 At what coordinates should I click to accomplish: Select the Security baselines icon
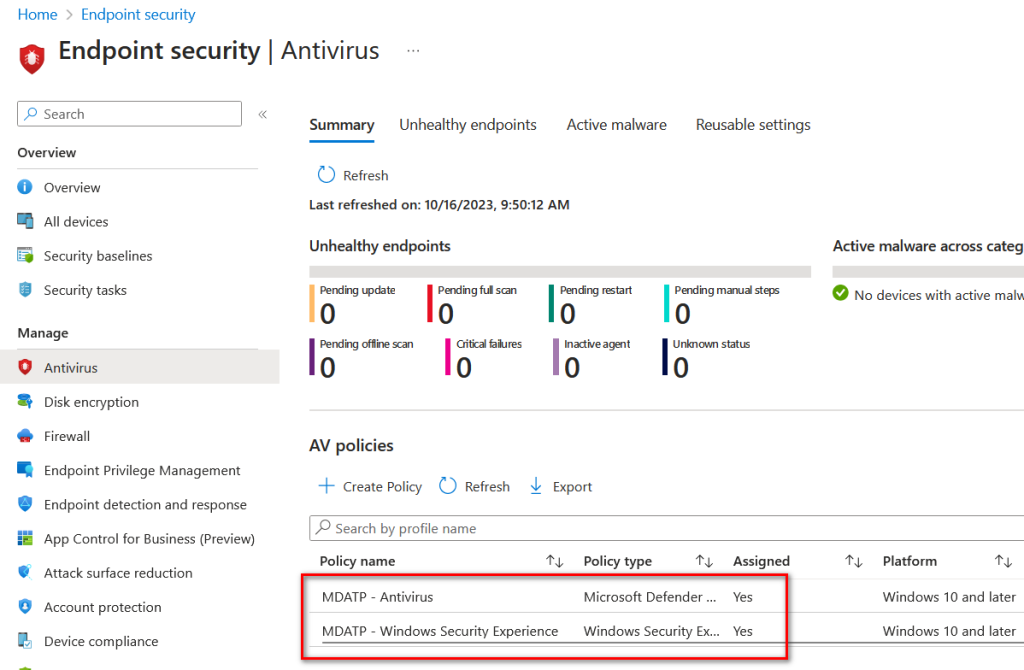click(25, 255)
